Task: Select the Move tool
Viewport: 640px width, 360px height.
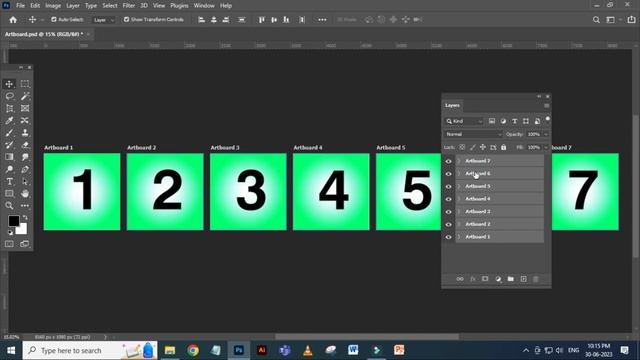Action: 9,84
